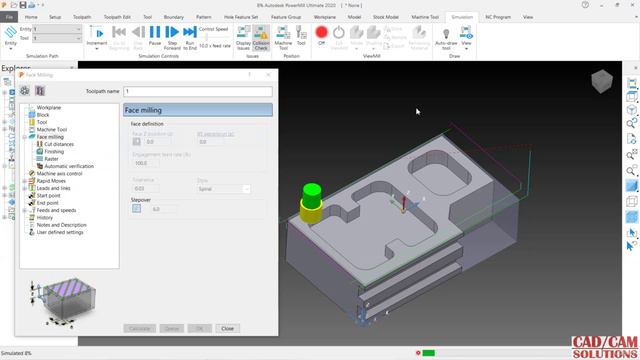The height and width of the screenshot is (360, 640).
Task: Click the copy toolpath icon beside the gear
Action: (x=40, y=91)
